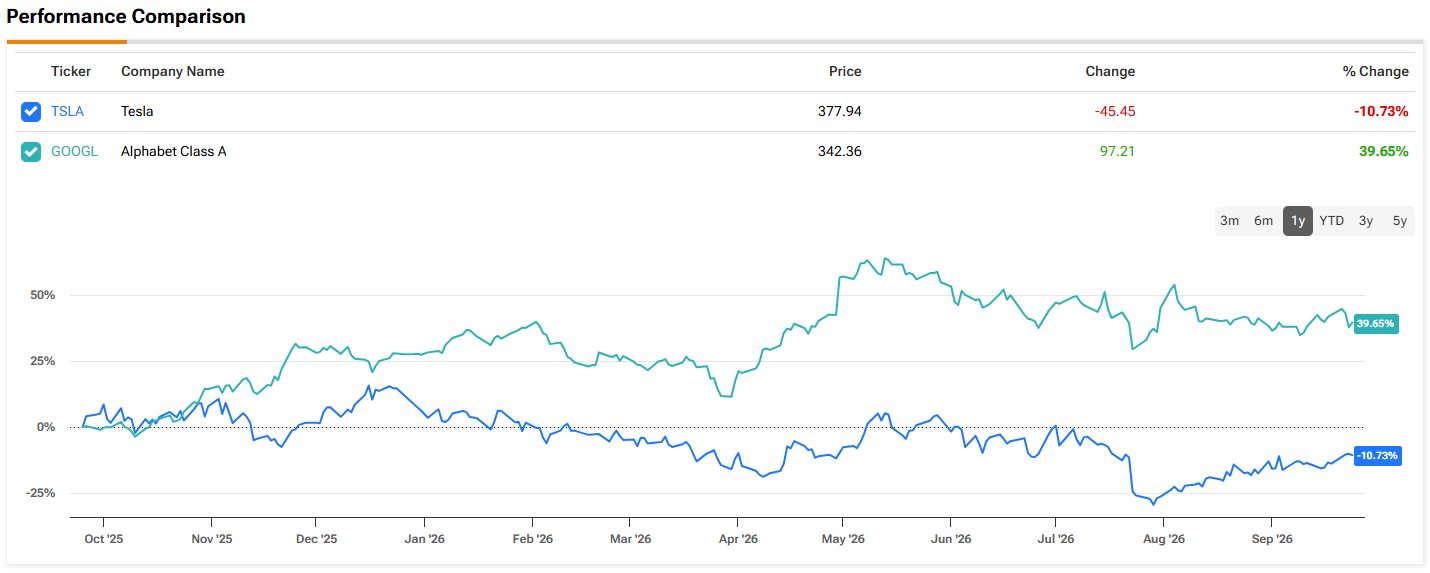Select the 3y time range
This screenshot has height=573, width=1430.
point(1366,221)
